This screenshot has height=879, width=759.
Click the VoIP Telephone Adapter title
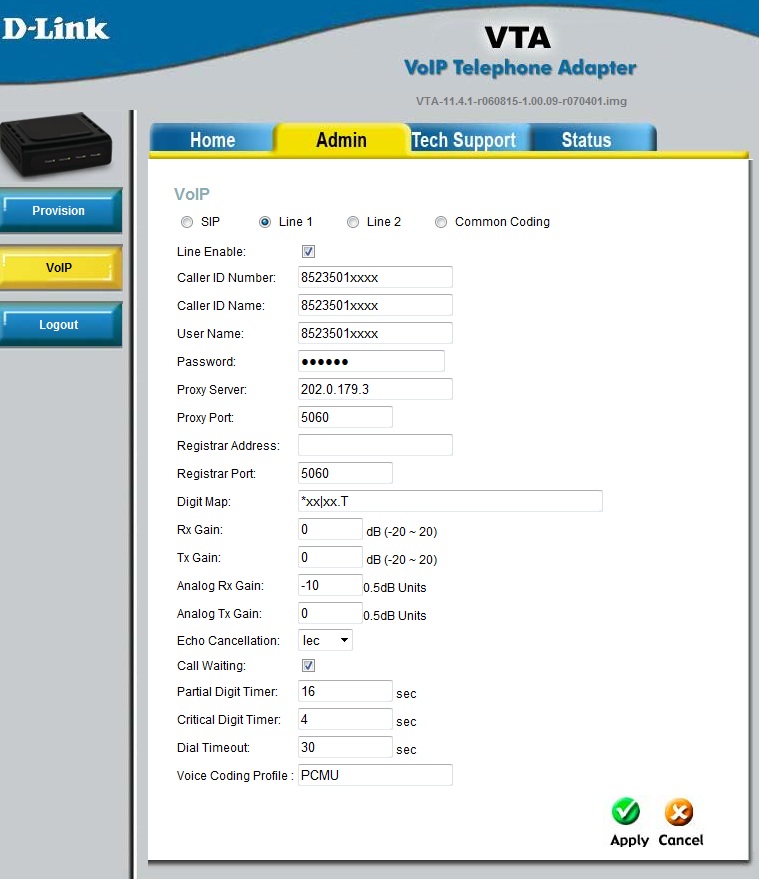(520, 68)
